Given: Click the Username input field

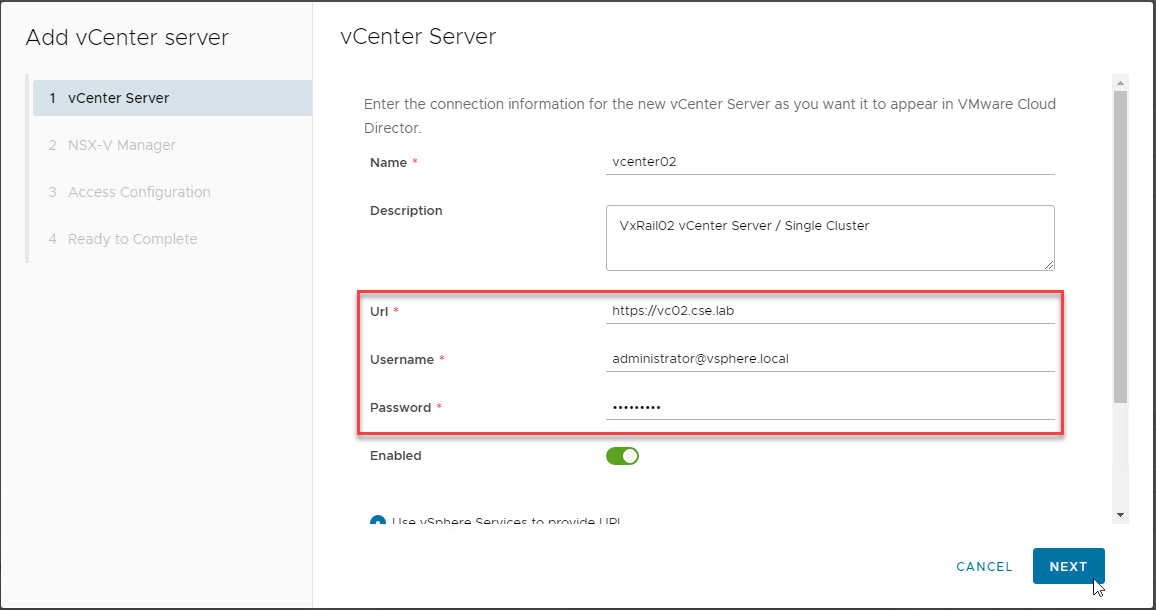Looking at the screenshot, I should coord(830,359).
